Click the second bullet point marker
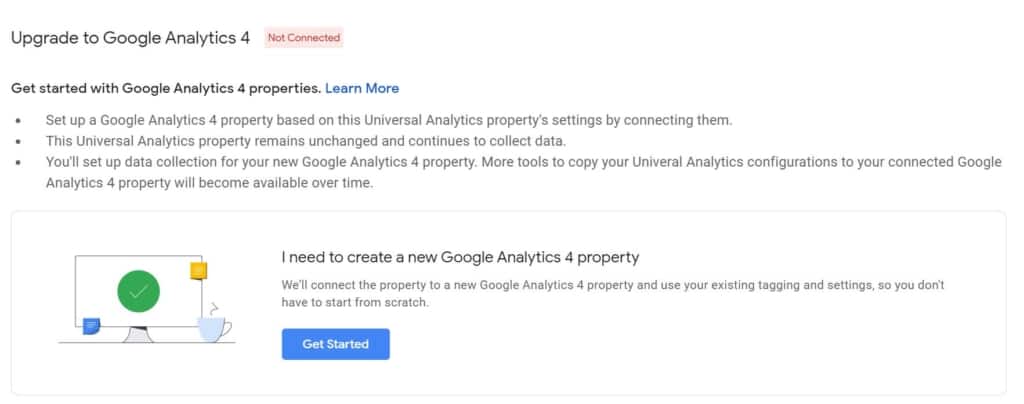 [18, 141]
